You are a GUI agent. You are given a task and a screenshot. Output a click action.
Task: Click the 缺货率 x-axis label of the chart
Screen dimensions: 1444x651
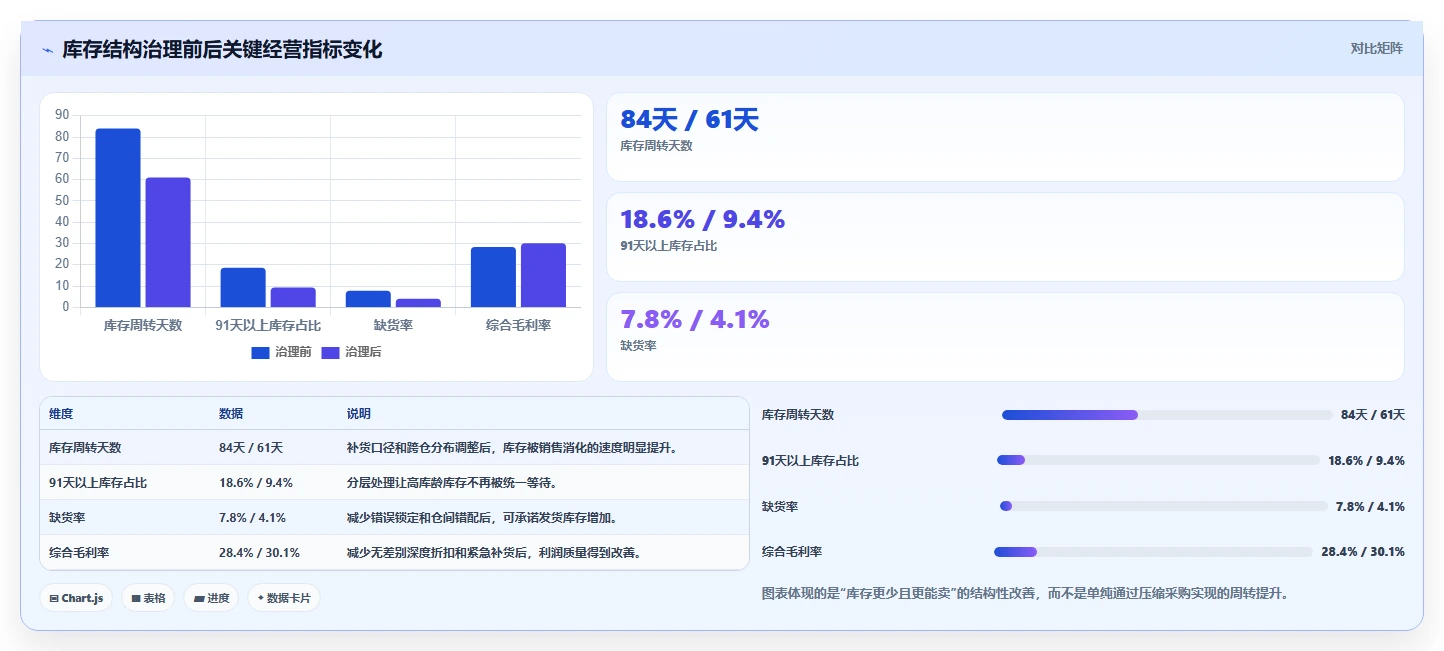pyautogui.click(x=393, y=325)
